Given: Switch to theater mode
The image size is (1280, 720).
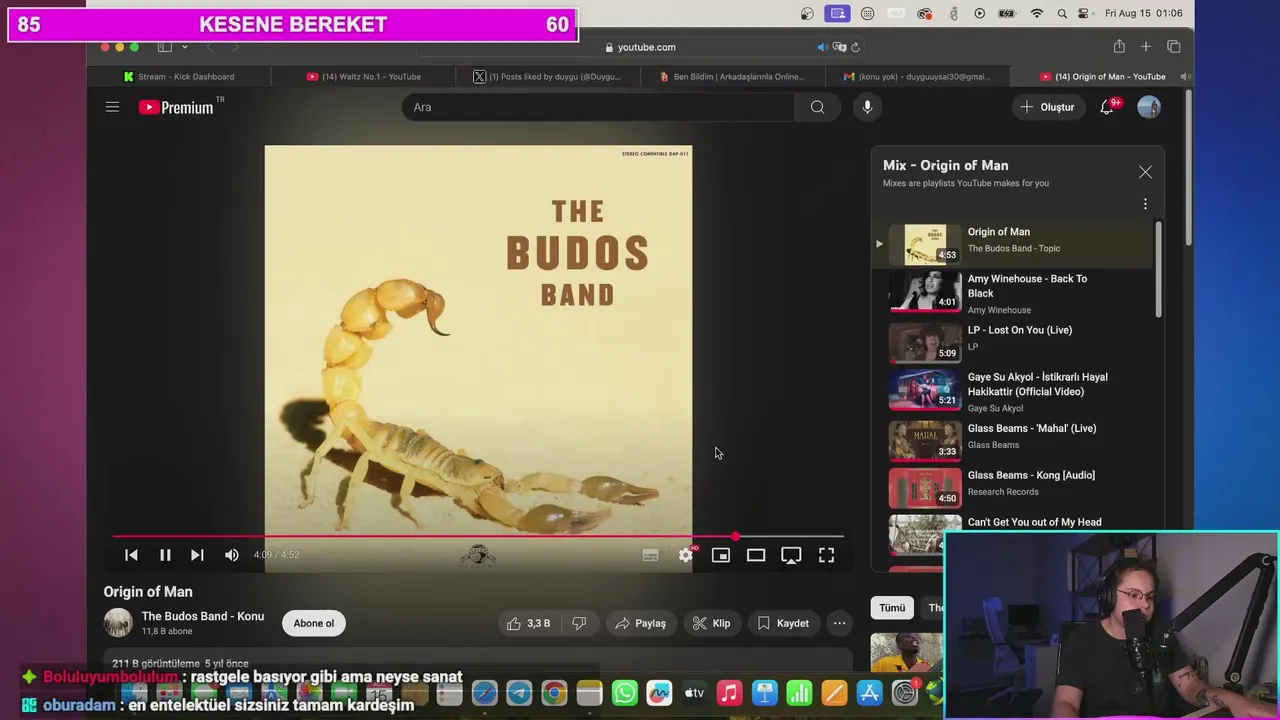Looking at the screenshot, I should [756, 555].
